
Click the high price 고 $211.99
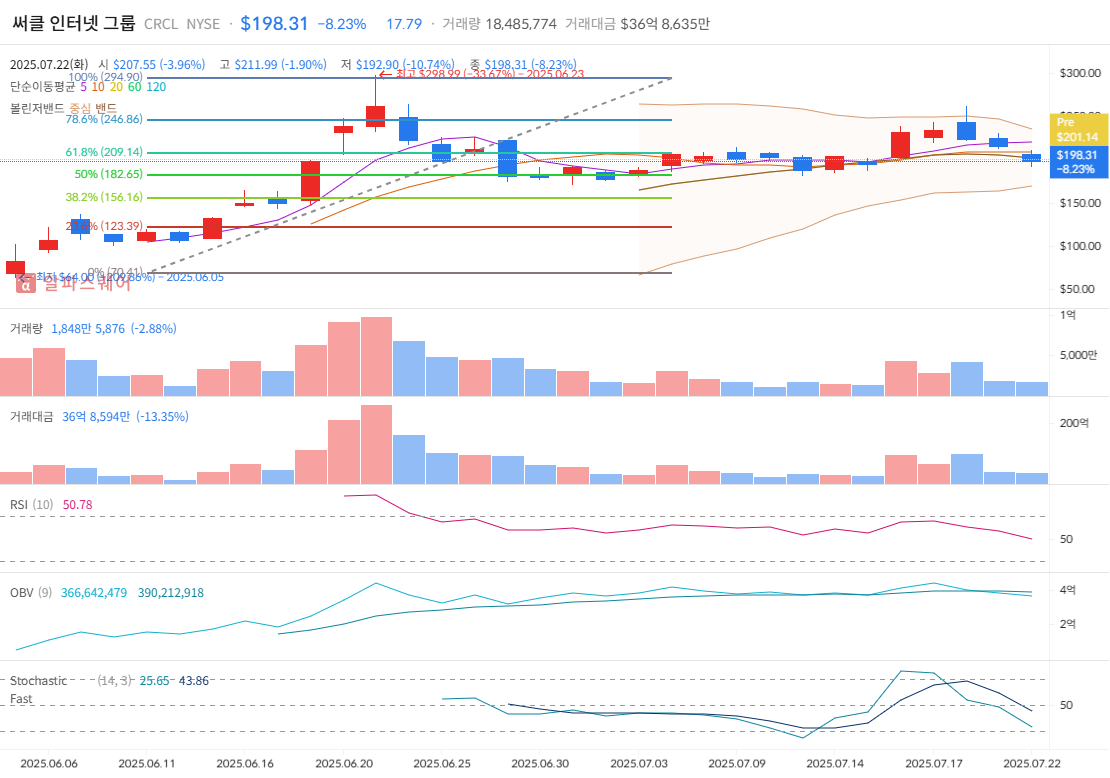(x=273, y=64)
